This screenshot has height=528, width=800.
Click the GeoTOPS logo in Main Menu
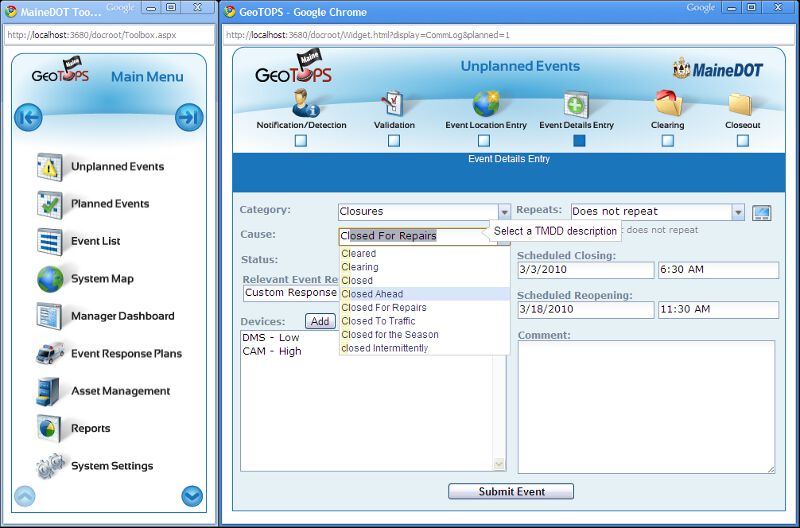tap(60, 71)
